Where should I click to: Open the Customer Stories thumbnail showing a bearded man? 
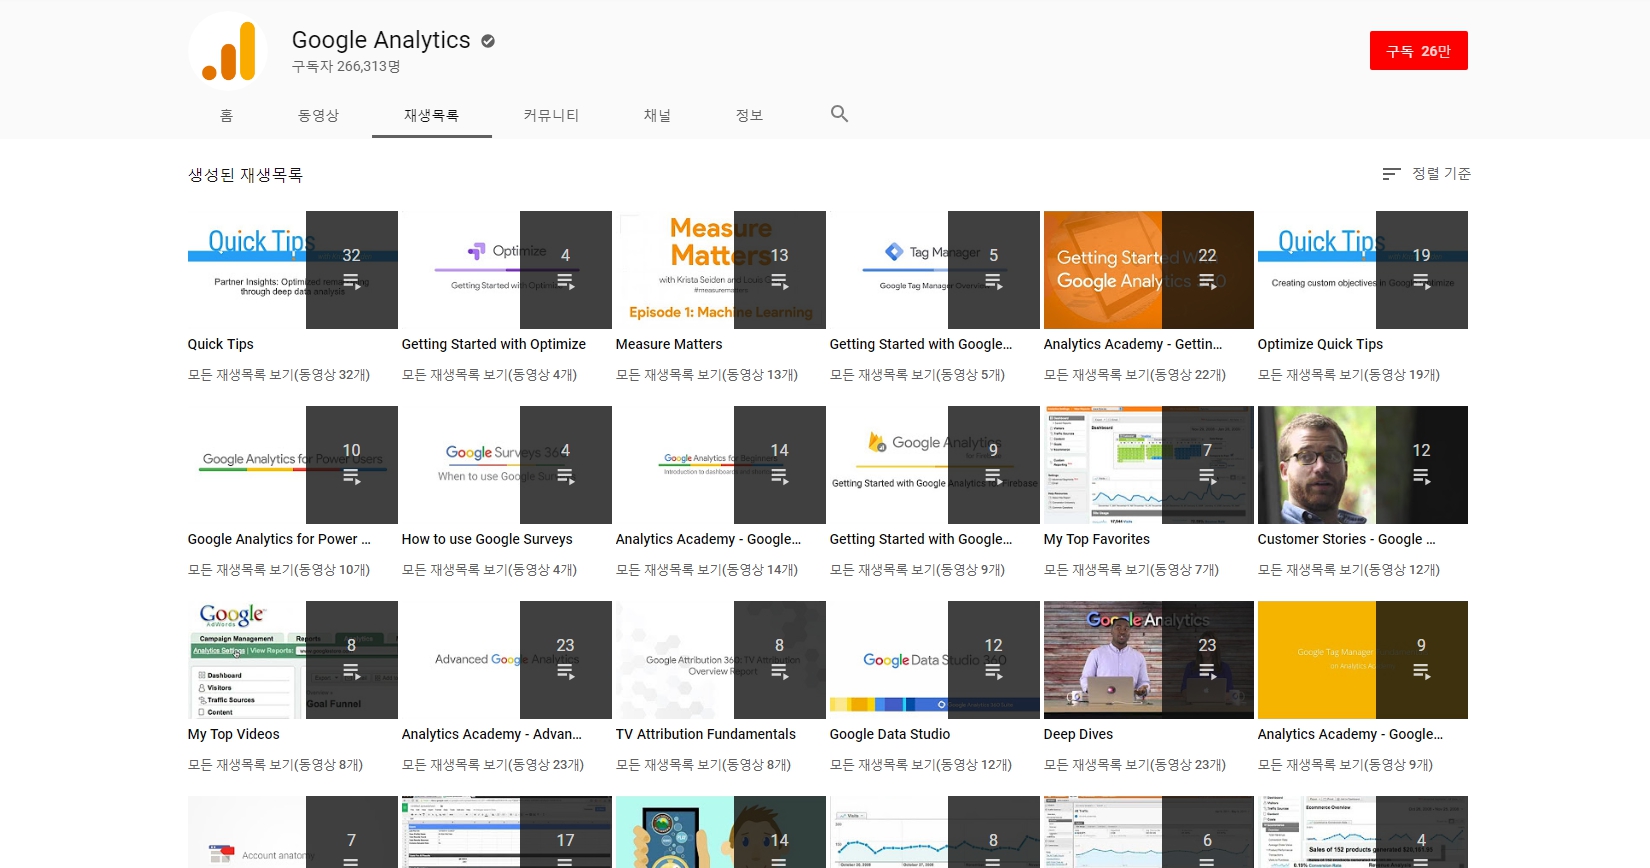(1363, 465)
